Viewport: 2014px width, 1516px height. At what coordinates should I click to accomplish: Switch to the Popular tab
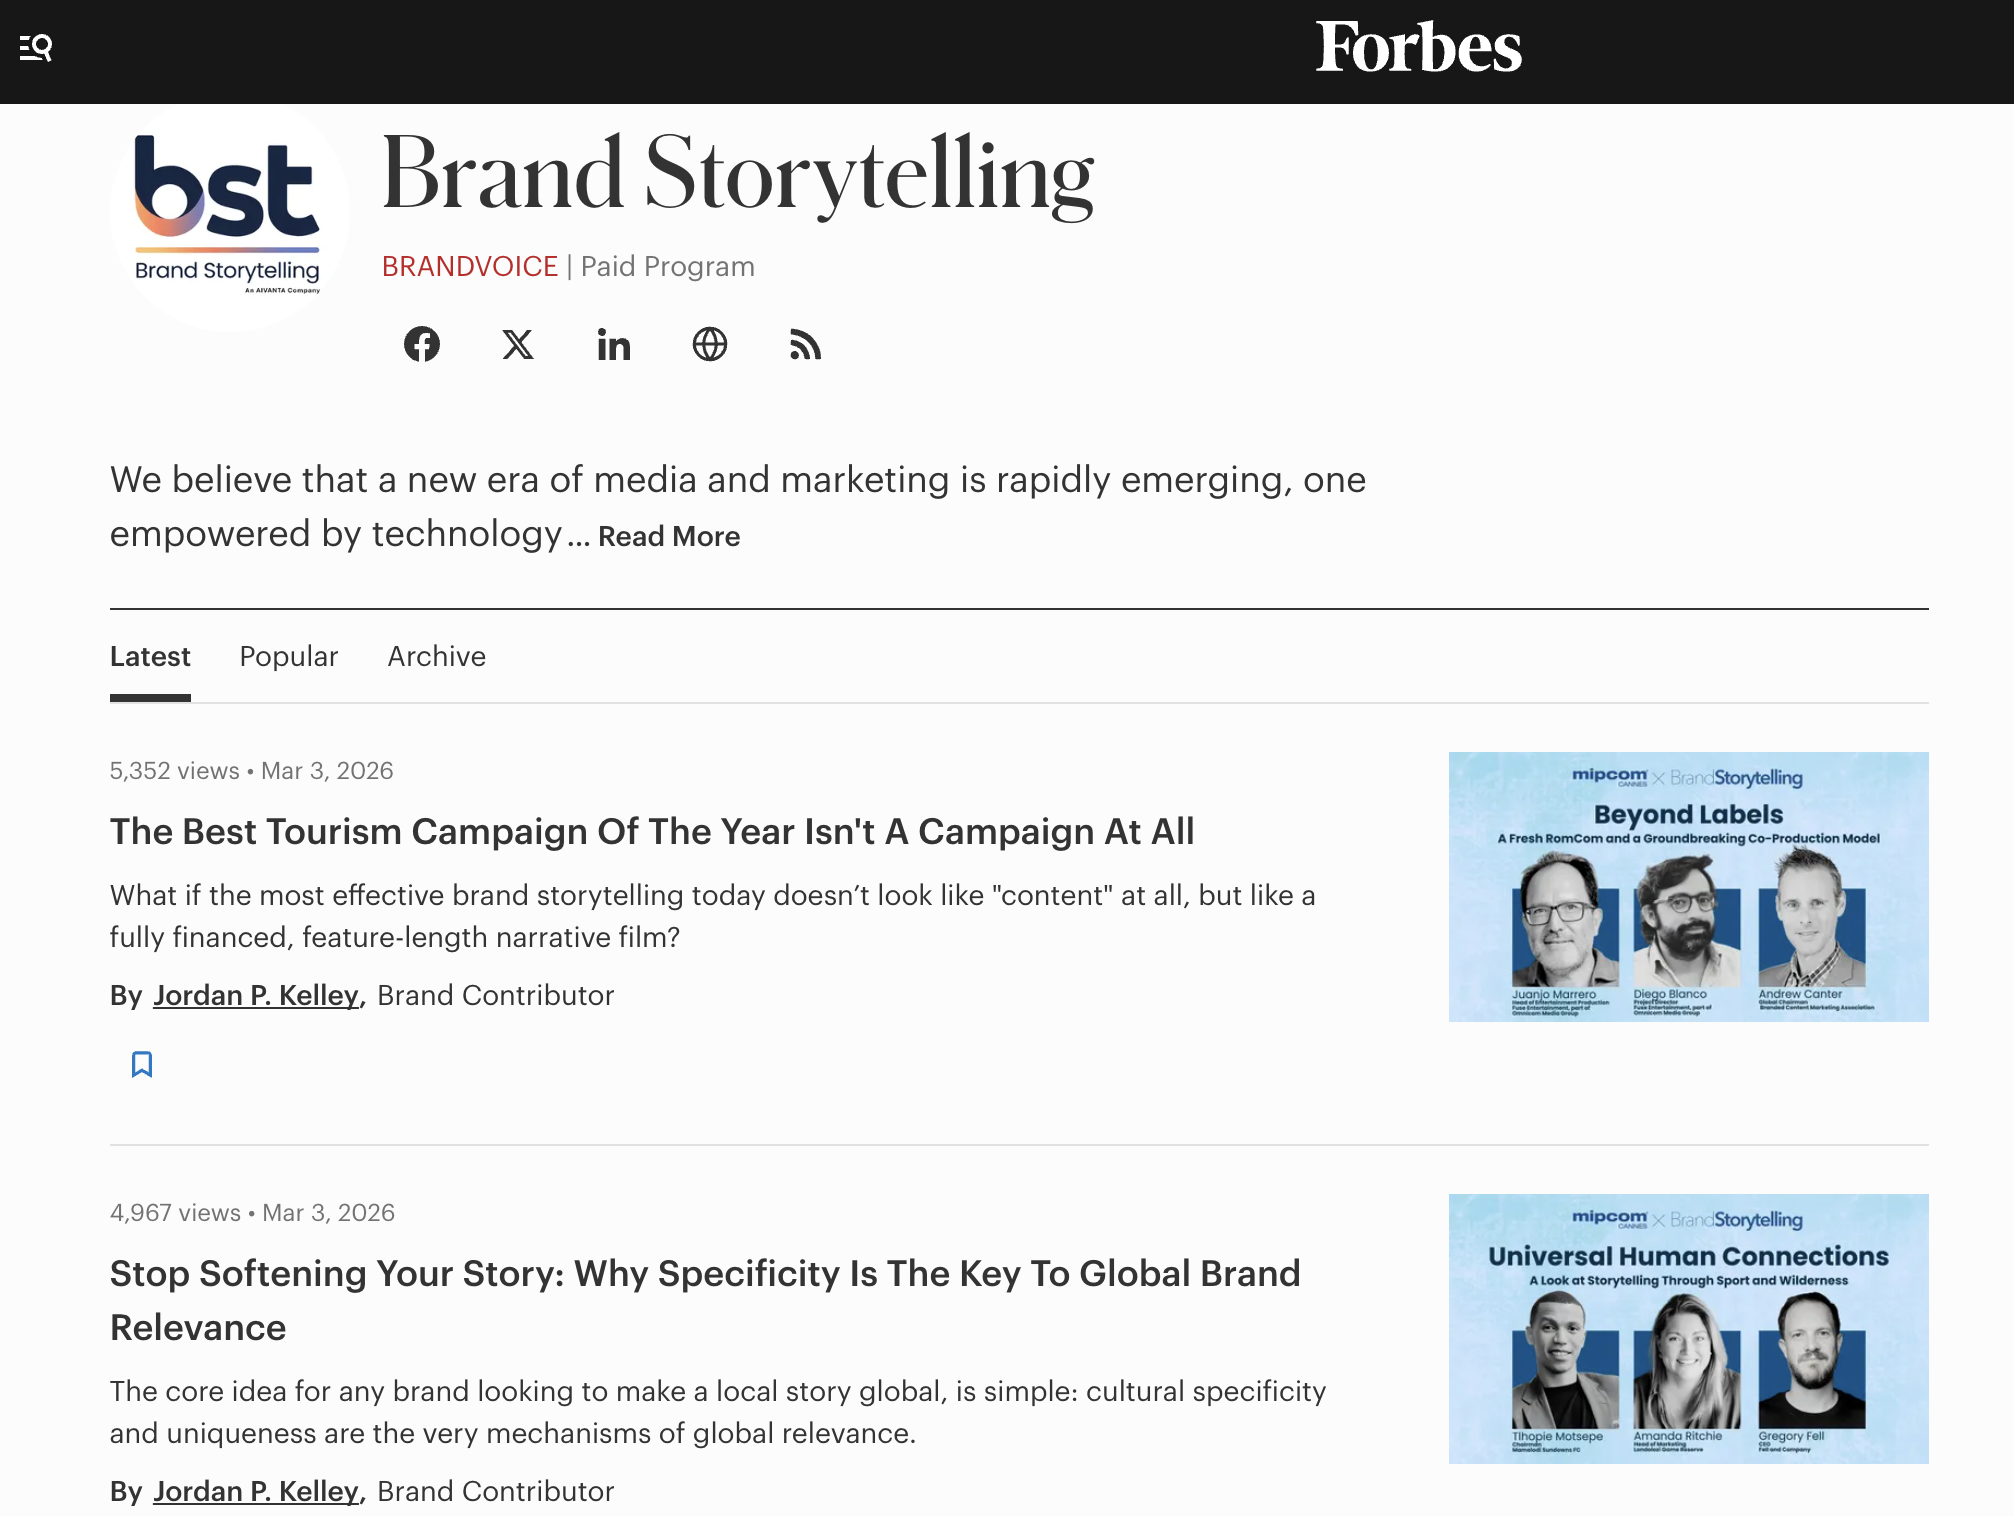tap(289, 657)
